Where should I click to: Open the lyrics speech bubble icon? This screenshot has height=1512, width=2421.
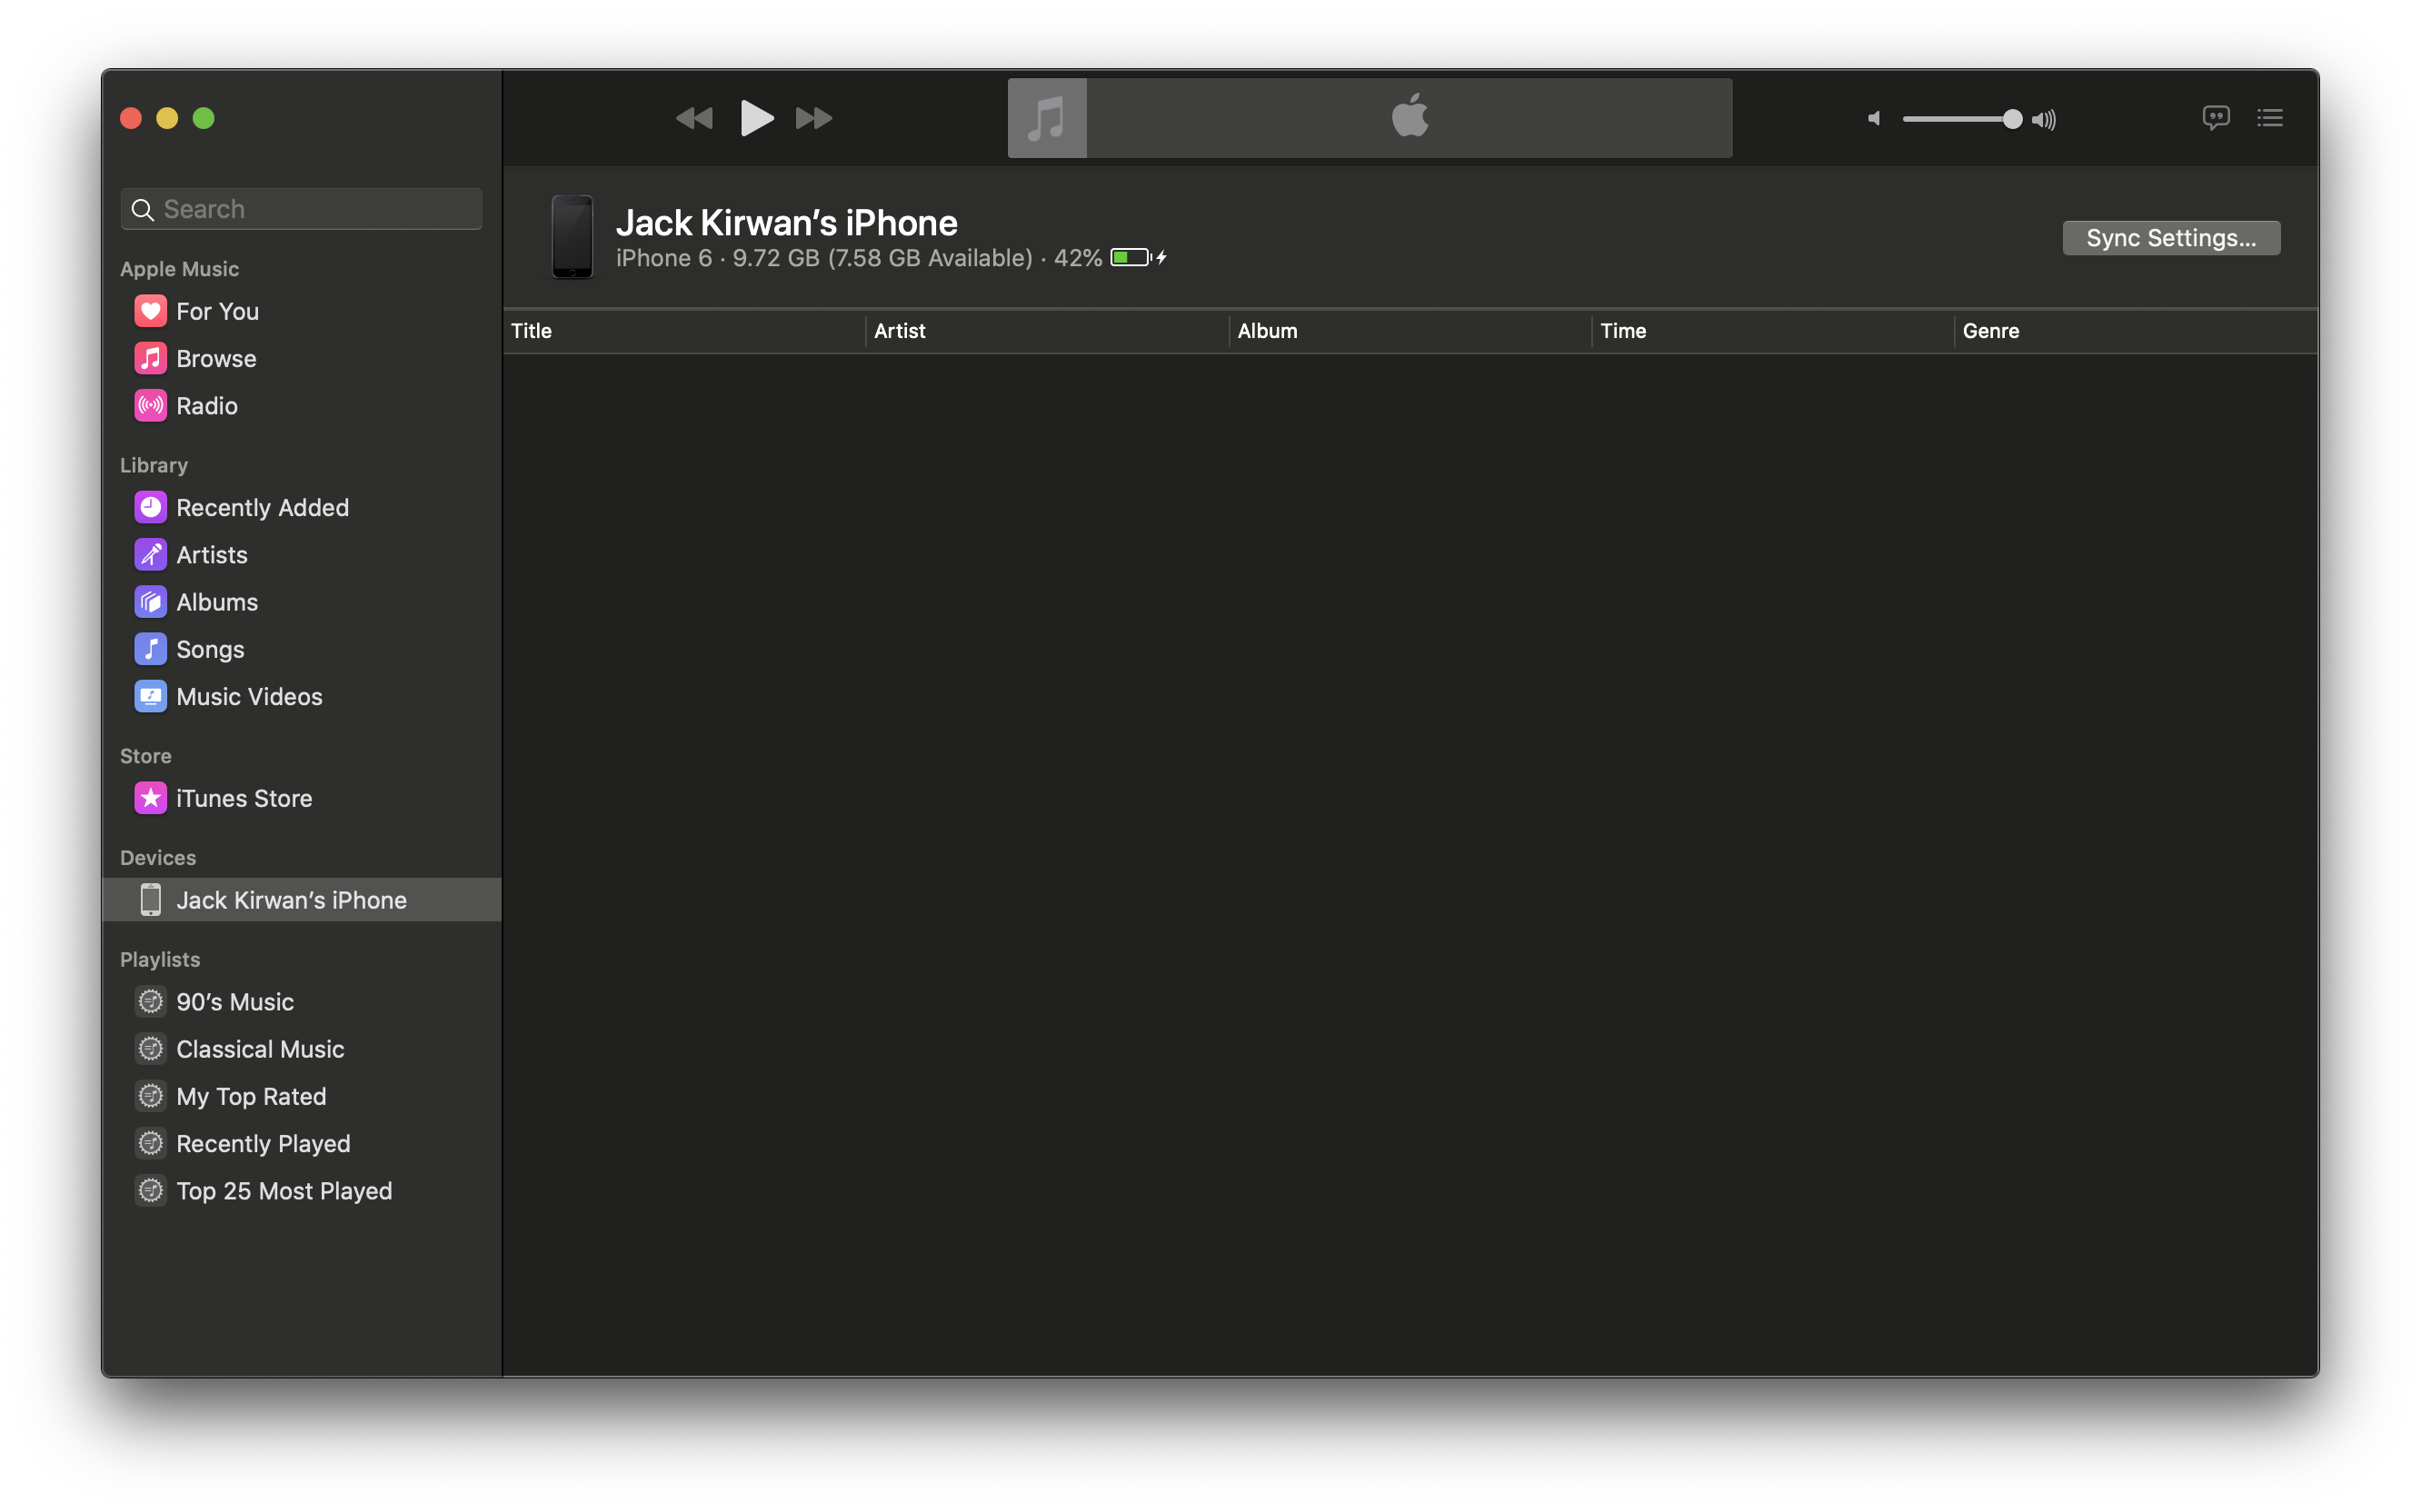click(x=2216, y=118)
